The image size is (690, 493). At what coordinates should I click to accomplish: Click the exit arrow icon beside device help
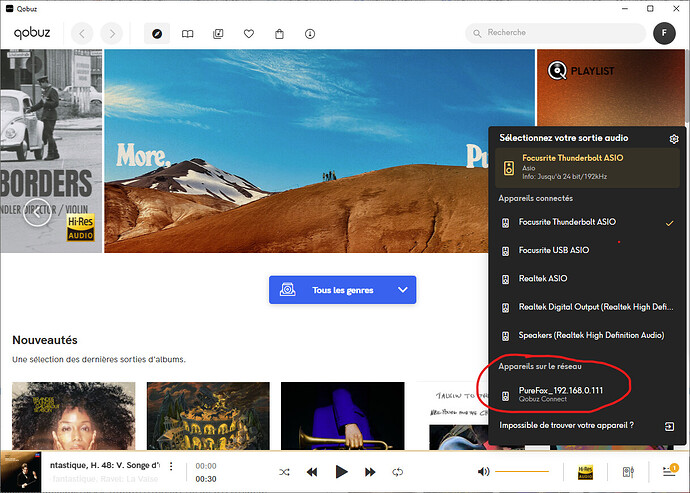pos(669,426)
